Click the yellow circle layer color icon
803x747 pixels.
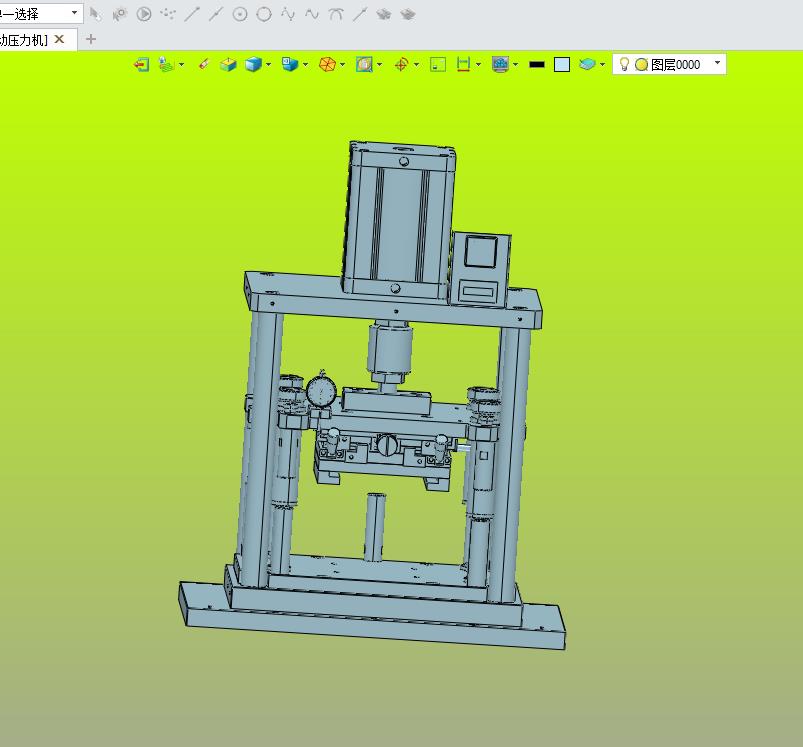tap(641, 65)
